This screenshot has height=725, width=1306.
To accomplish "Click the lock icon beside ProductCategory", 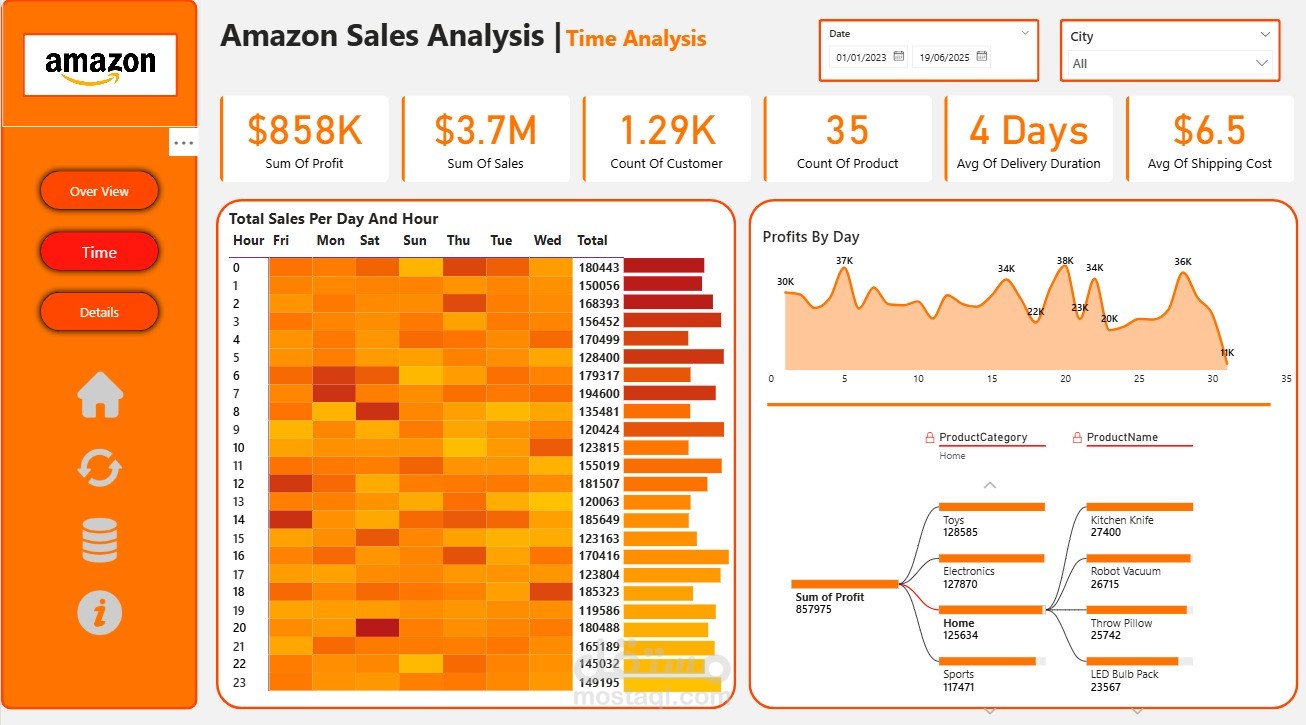I will pos(930,438).
